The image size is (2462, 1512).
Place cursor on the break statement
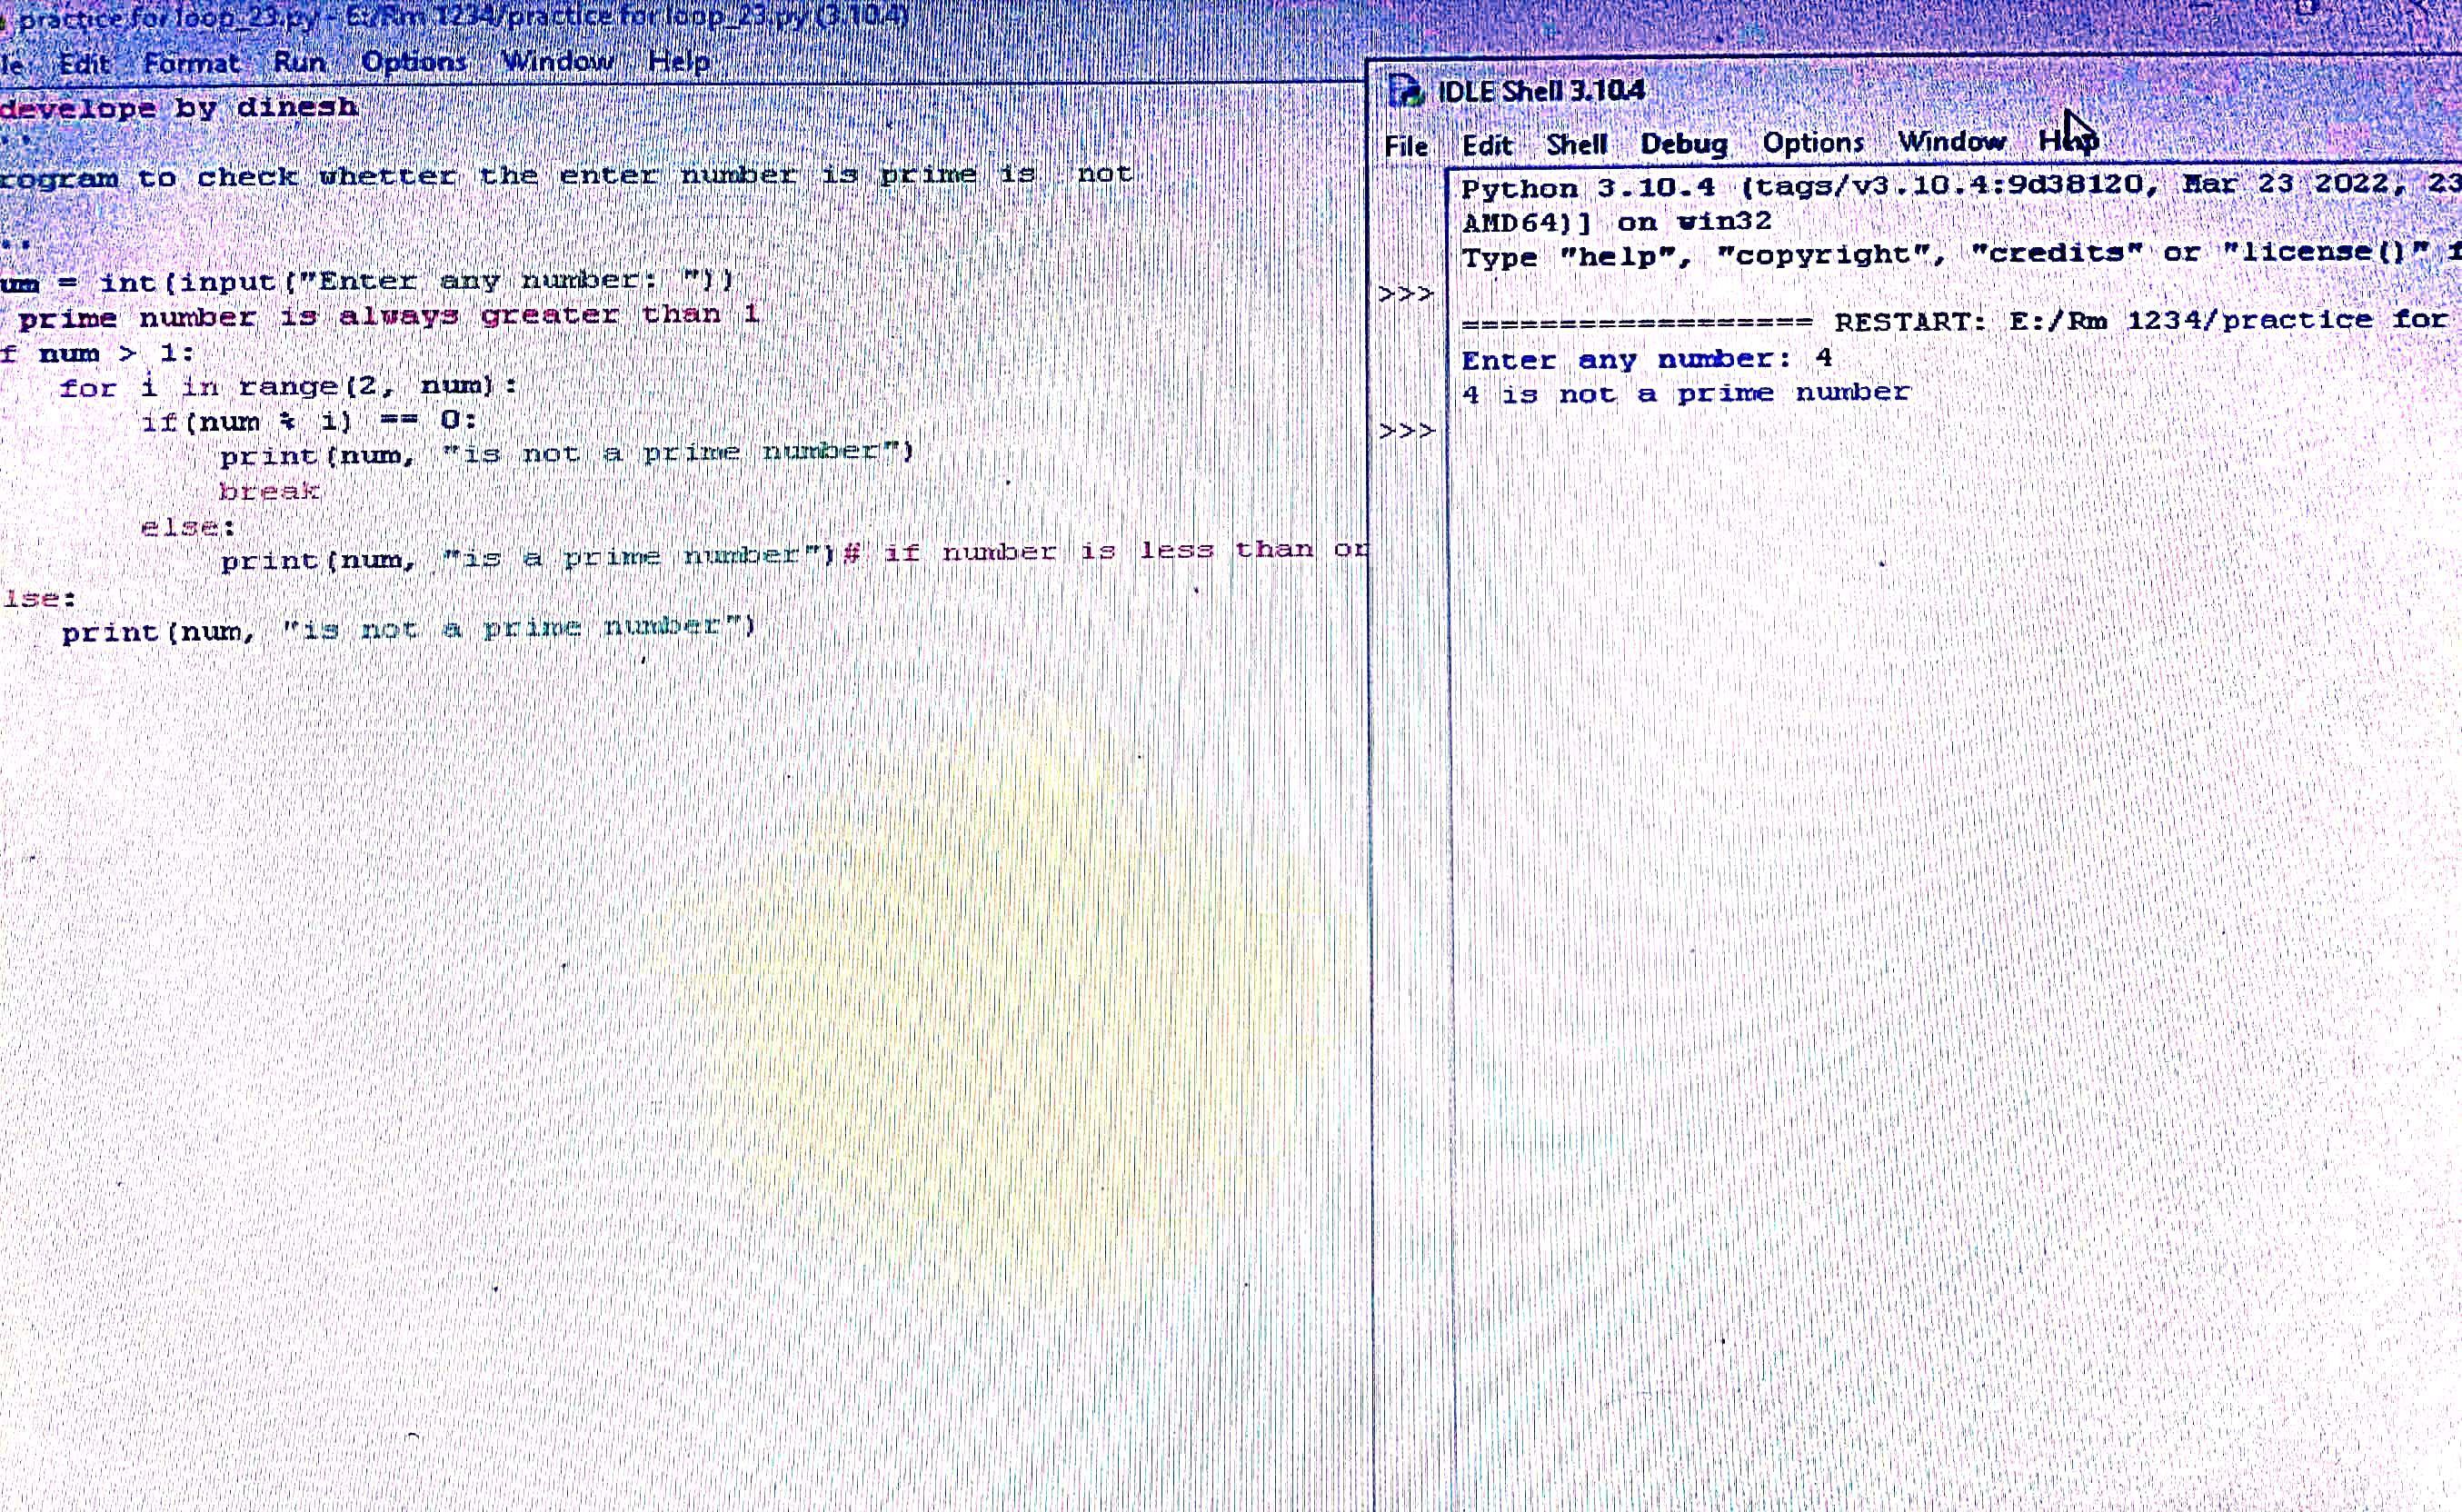click(x=269, y=491)
